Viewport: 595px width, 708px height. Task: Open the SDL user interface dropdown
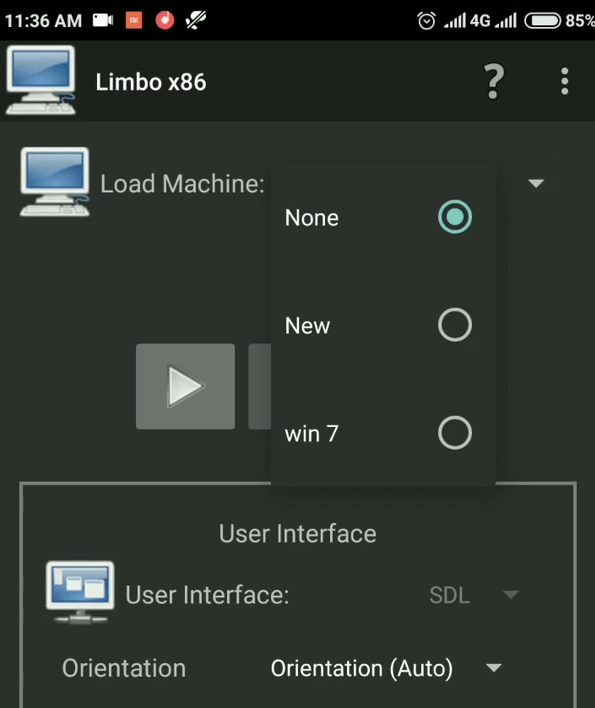click(474, 595)
